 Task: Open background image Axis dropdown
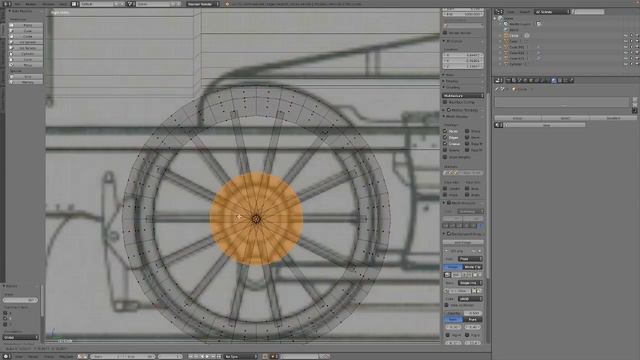click(x=470, y=259)
